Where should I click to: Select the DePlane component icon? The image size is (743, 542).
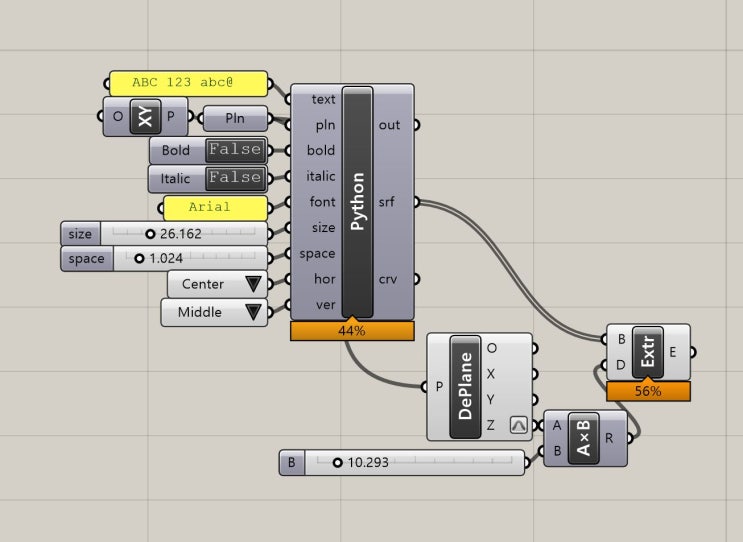click(x=465, y=387)
